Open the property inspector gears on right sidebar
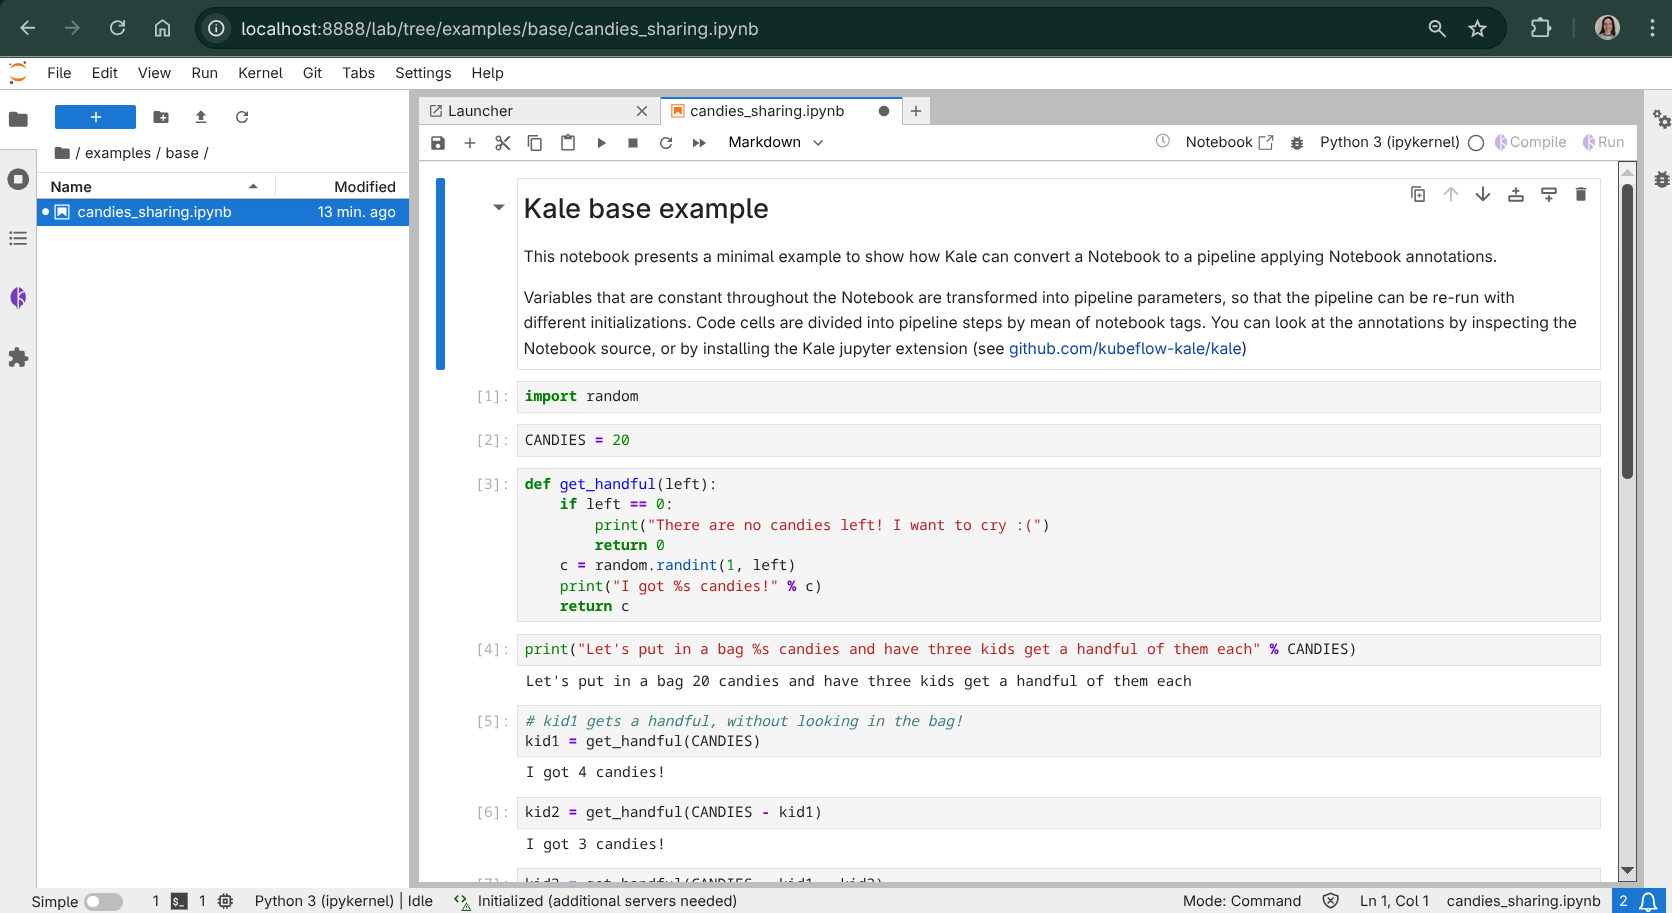 coord(1661,119)
